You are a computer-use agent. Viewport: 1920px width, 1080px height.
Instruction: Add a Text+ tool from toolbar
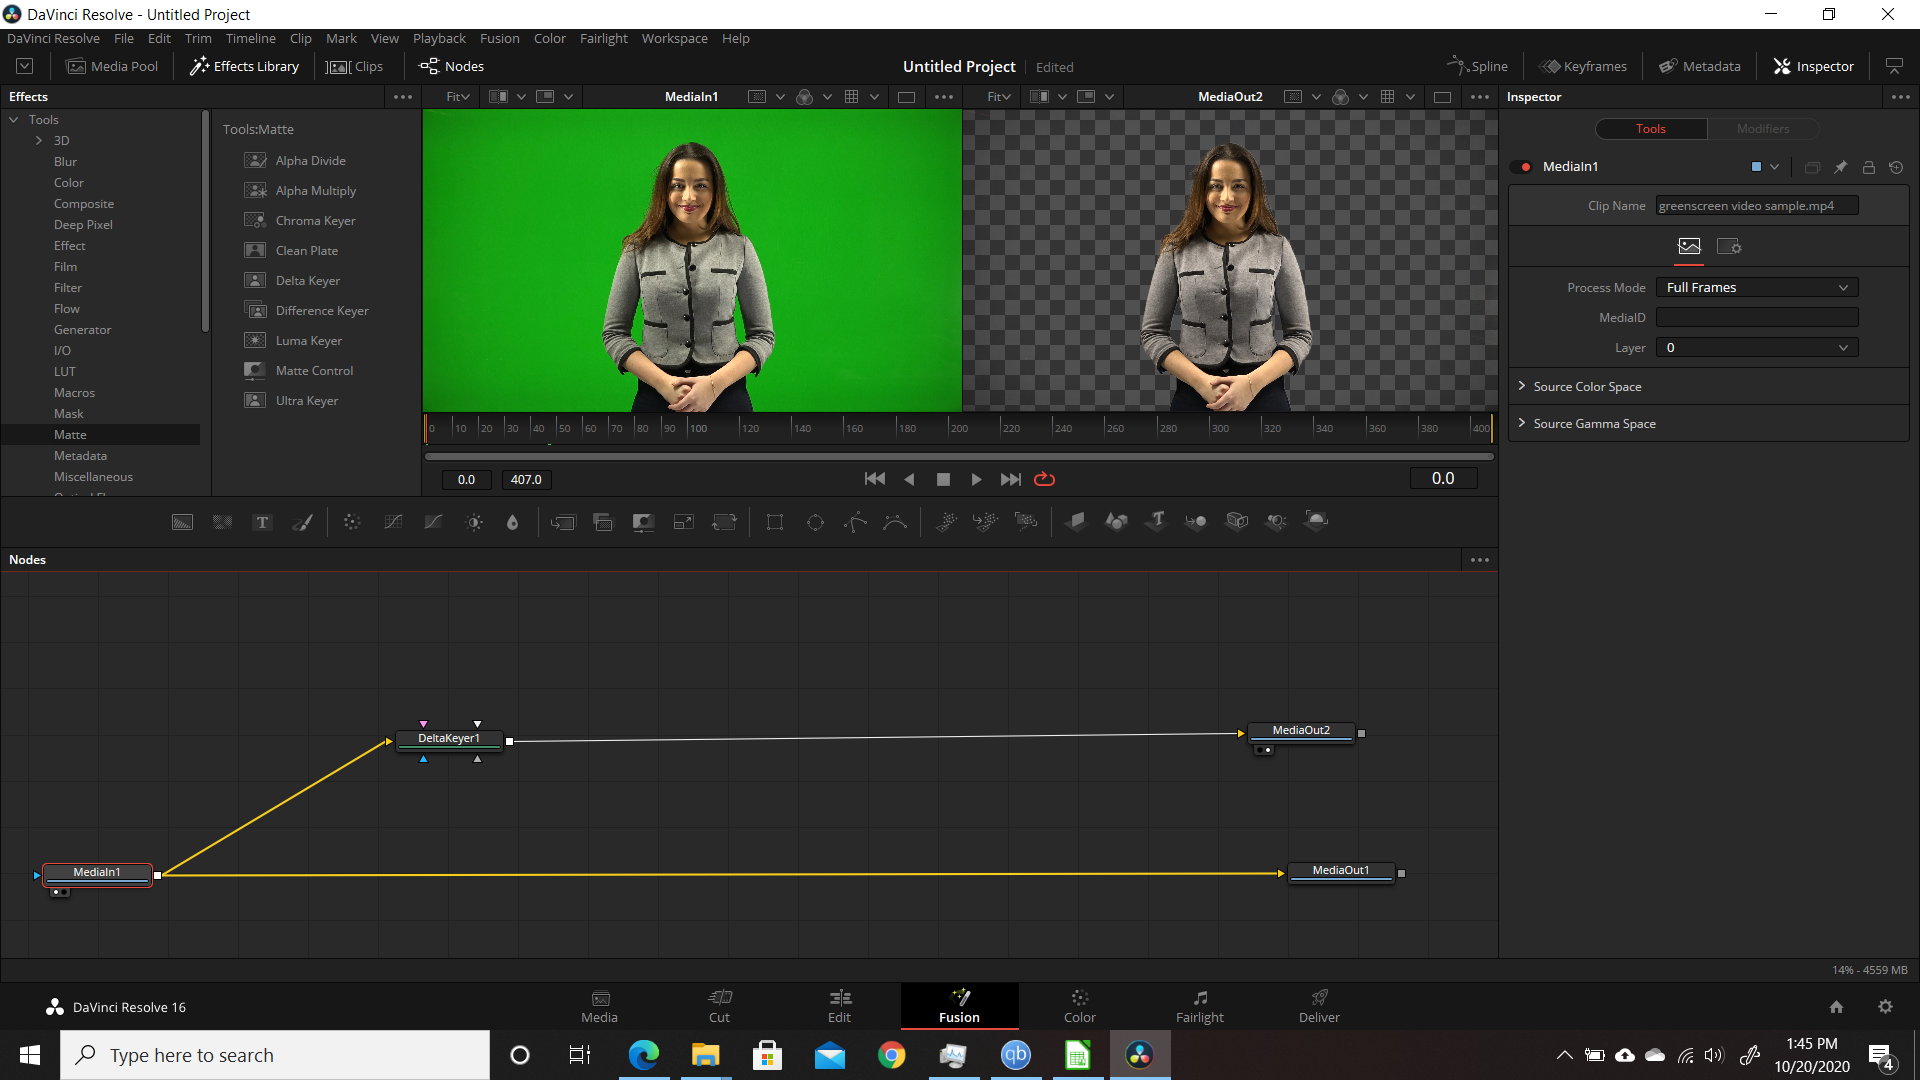pos(262,522)
